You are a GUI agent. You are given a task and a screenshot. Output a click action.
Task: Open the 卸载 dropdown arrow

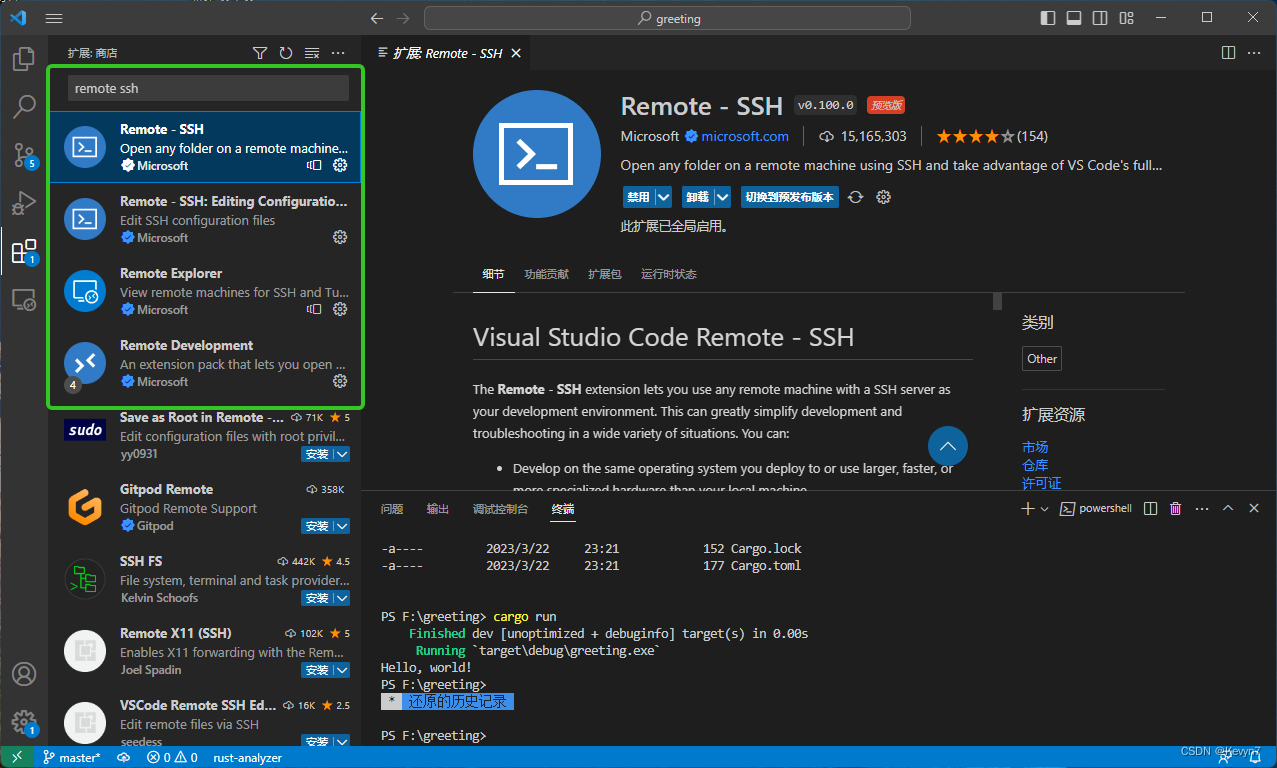[722, 197]
